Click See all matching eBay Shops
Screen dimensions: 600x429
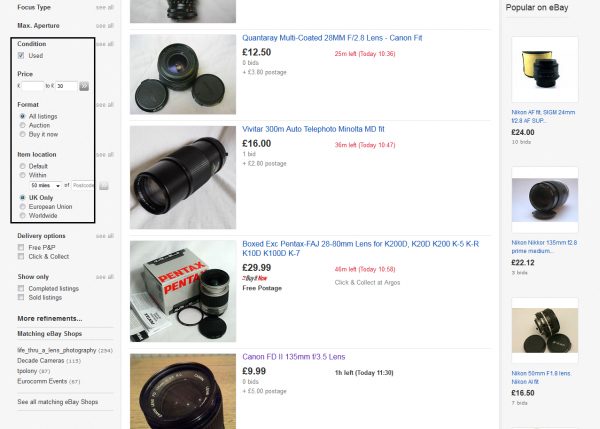(56, 401)
